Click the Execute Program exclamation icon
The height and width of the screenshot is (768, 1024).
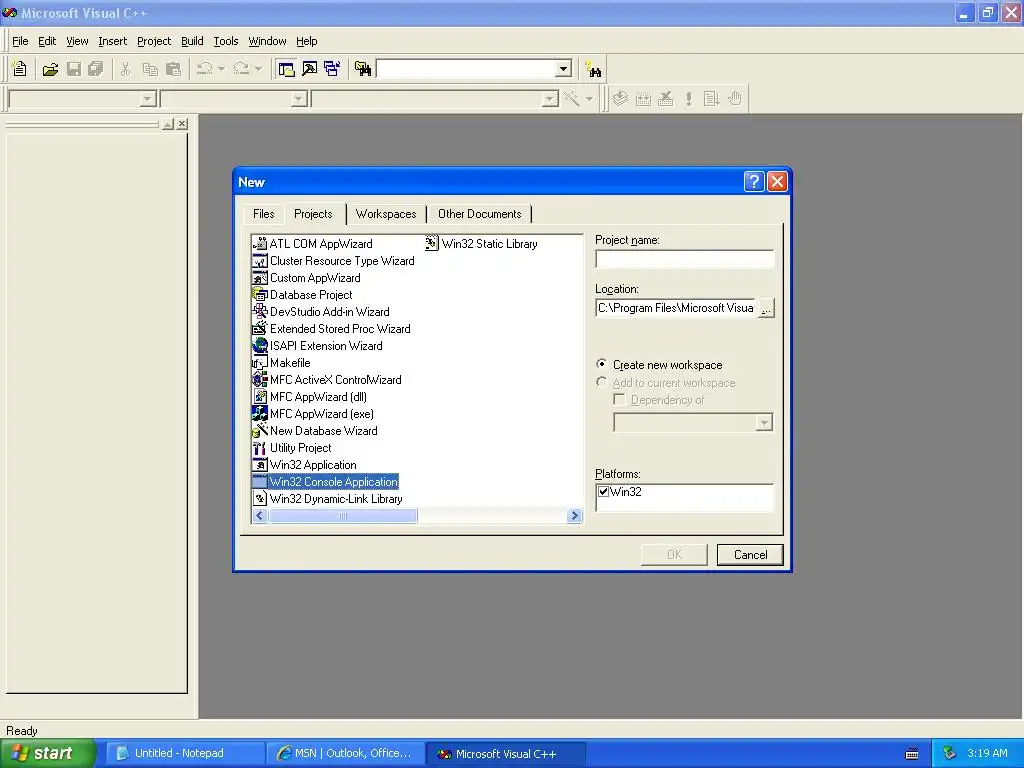(x=689, y=99)
